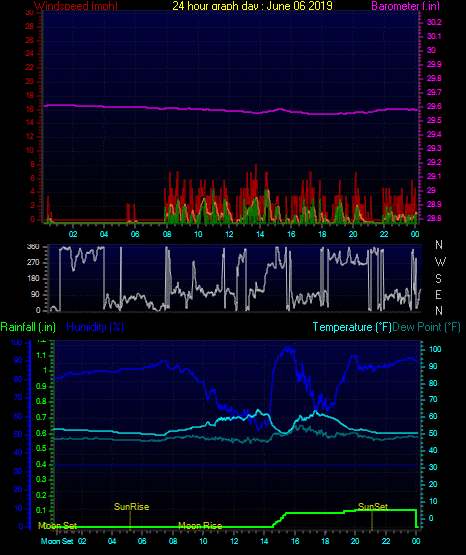Screen dimensions: 466x555
Task: Select the Rainfall (.in) legend label
Action: (x=28, y=327)
